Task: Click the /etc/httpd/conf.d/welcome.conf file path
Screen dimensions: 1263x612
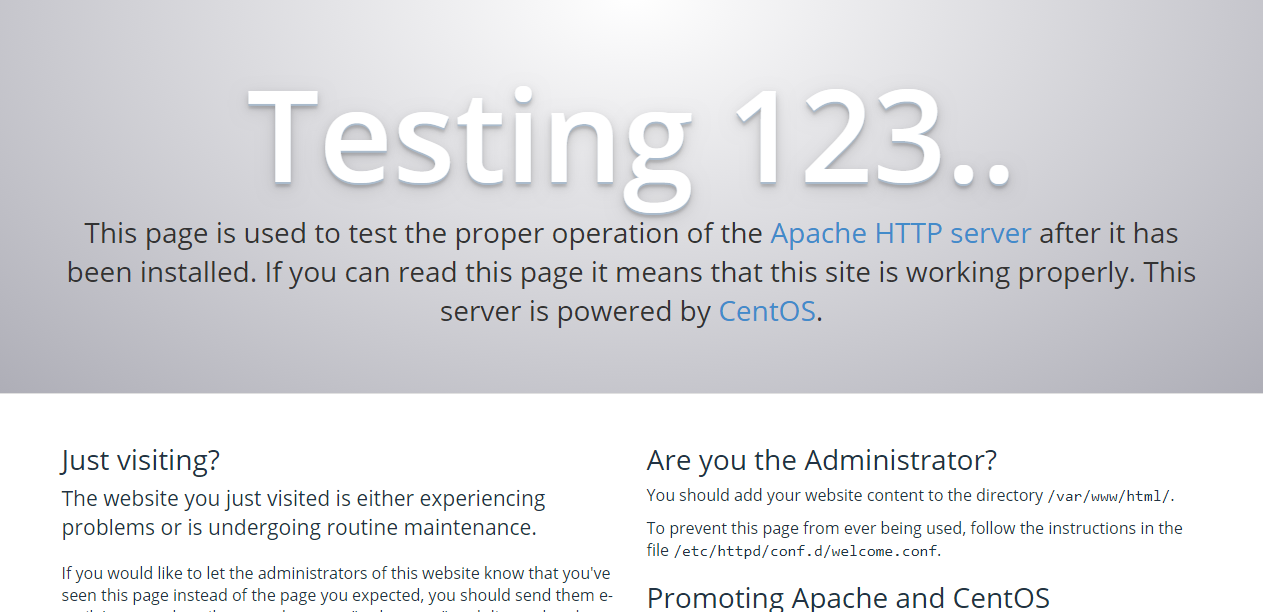Action: [805, 551]
